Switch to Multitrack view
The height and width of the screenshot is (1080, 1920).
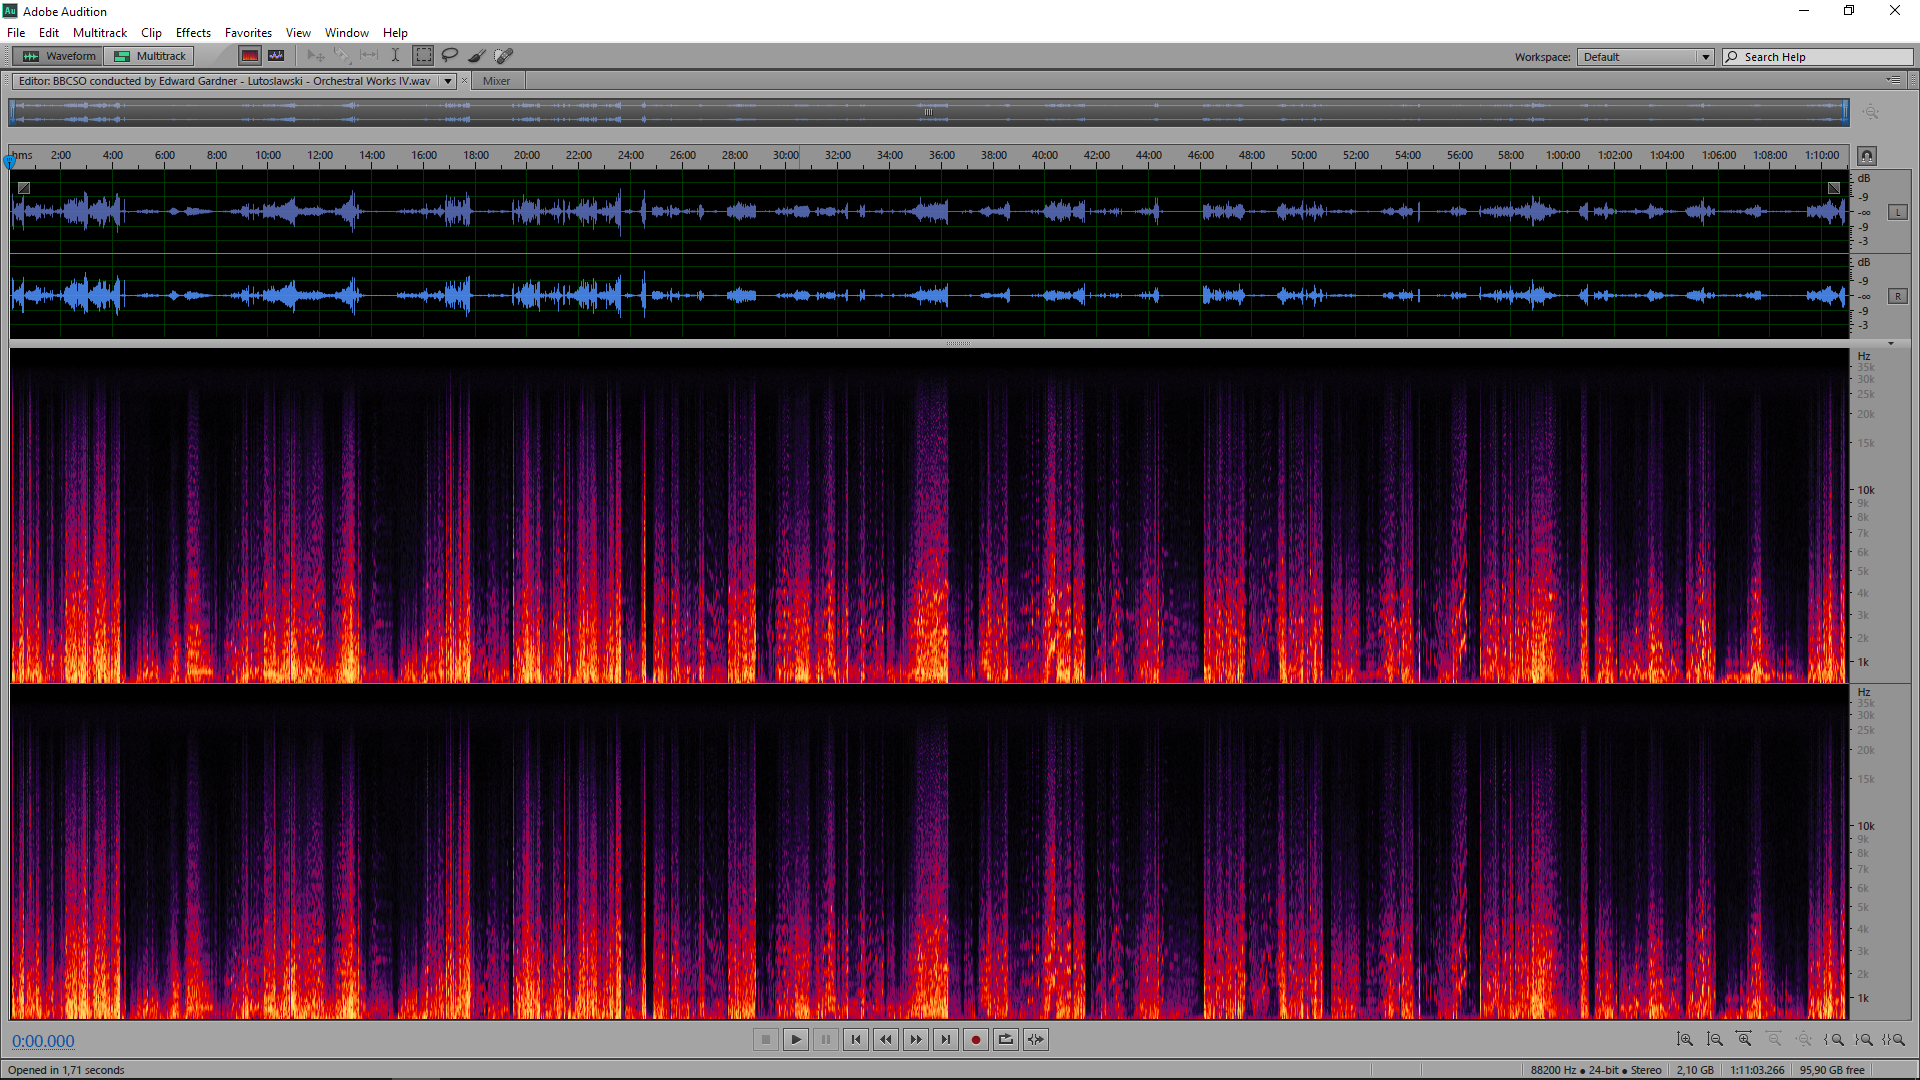tap(150, 56)
